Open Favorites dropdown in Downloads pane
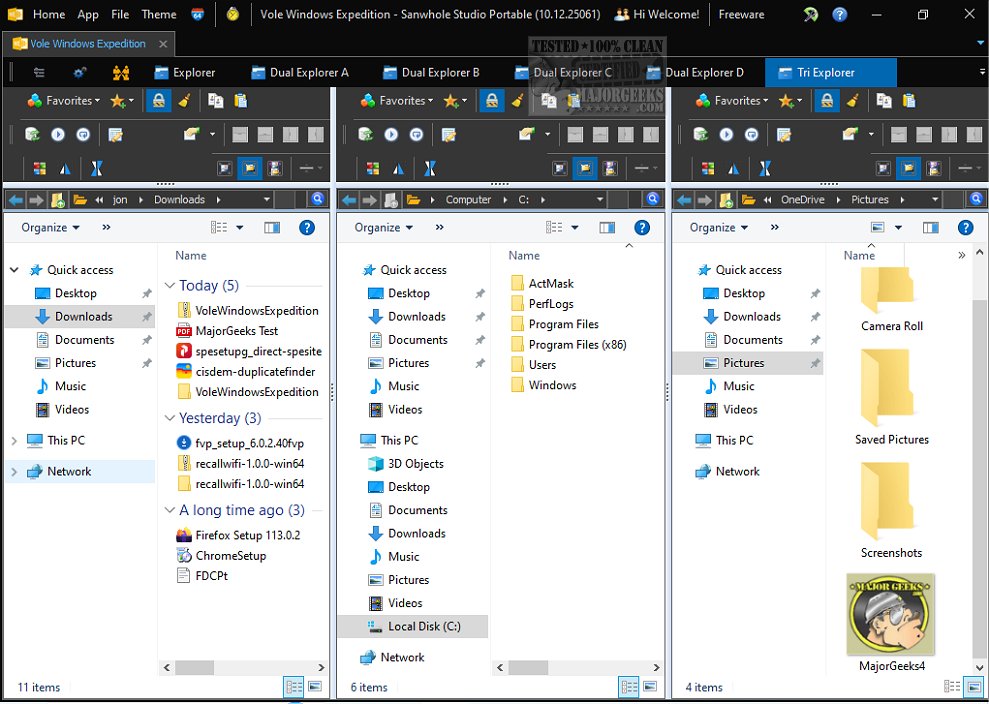This screenshot has height=704, width=989. pyautogui.click(x=64, y=100)
